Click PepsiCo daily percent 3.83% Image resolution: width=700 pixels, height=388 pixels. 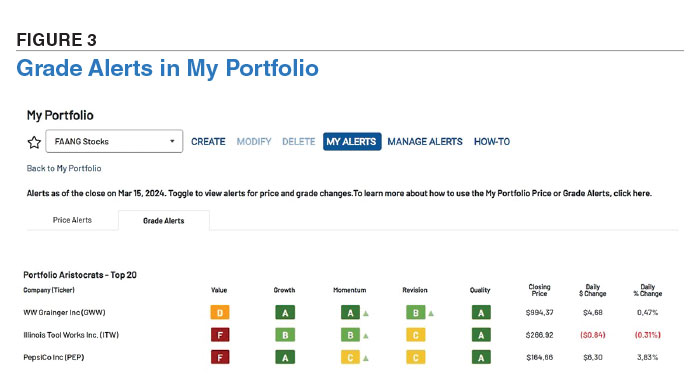pyautogui.click(x=647, y=357)
